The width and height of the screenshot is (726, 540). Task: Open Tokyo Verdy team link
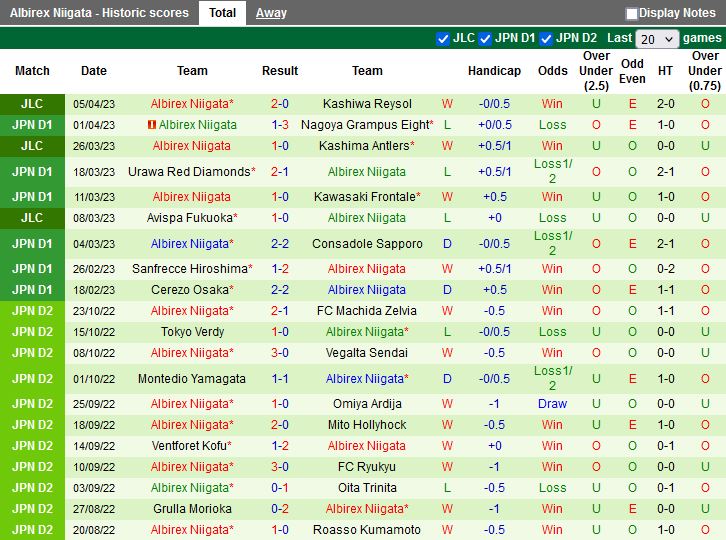193,332
